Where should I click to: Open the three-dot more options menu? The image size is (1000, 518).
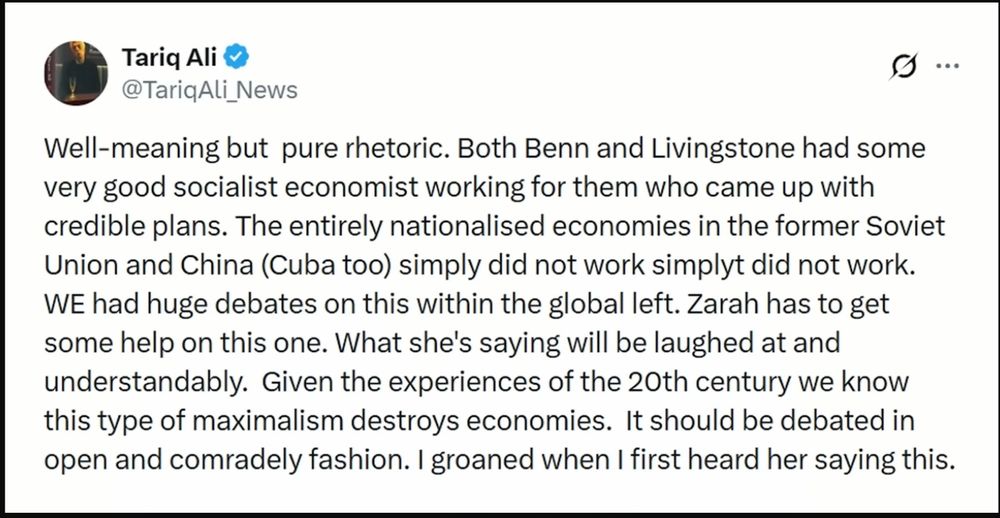click(947, 66)
